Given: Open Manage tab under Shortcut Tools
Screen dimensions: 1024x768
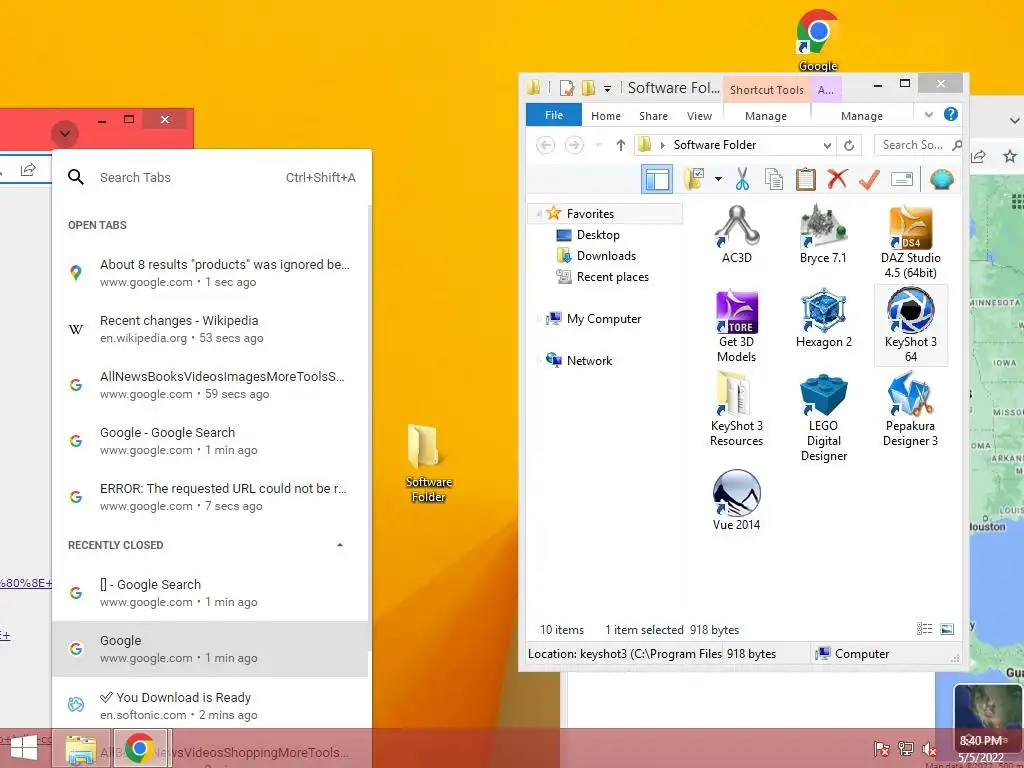Looking at the screenshot, I should 765,116.
